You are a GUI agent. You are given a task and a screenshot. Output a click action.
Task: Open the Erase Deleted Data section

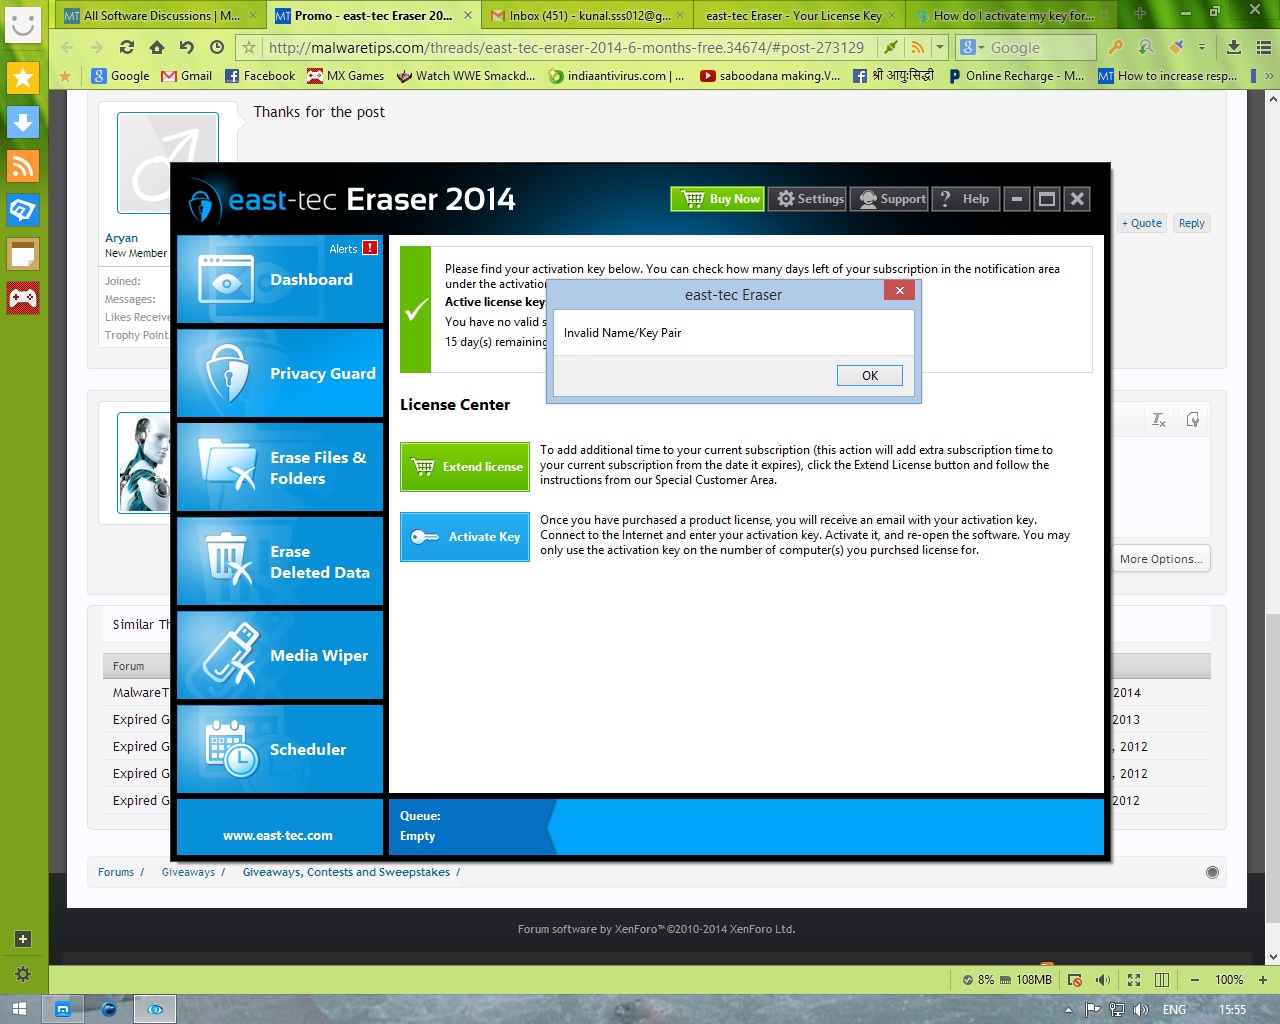[280, 561]
